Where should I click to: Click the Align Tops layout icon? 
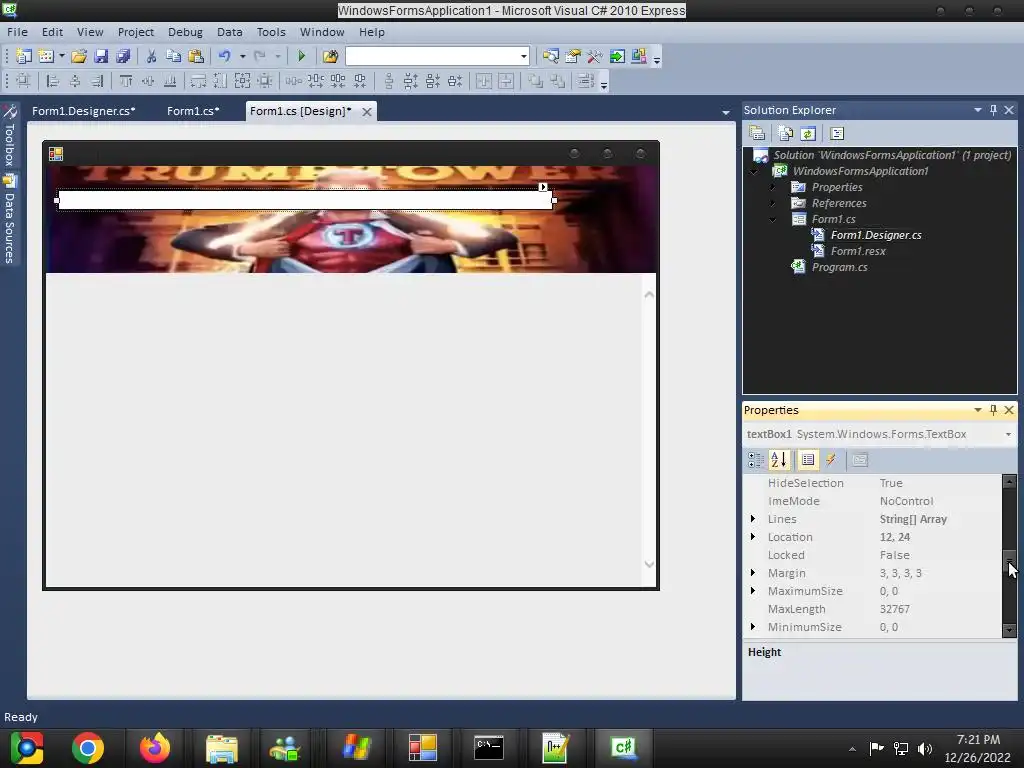pos(126,81)
